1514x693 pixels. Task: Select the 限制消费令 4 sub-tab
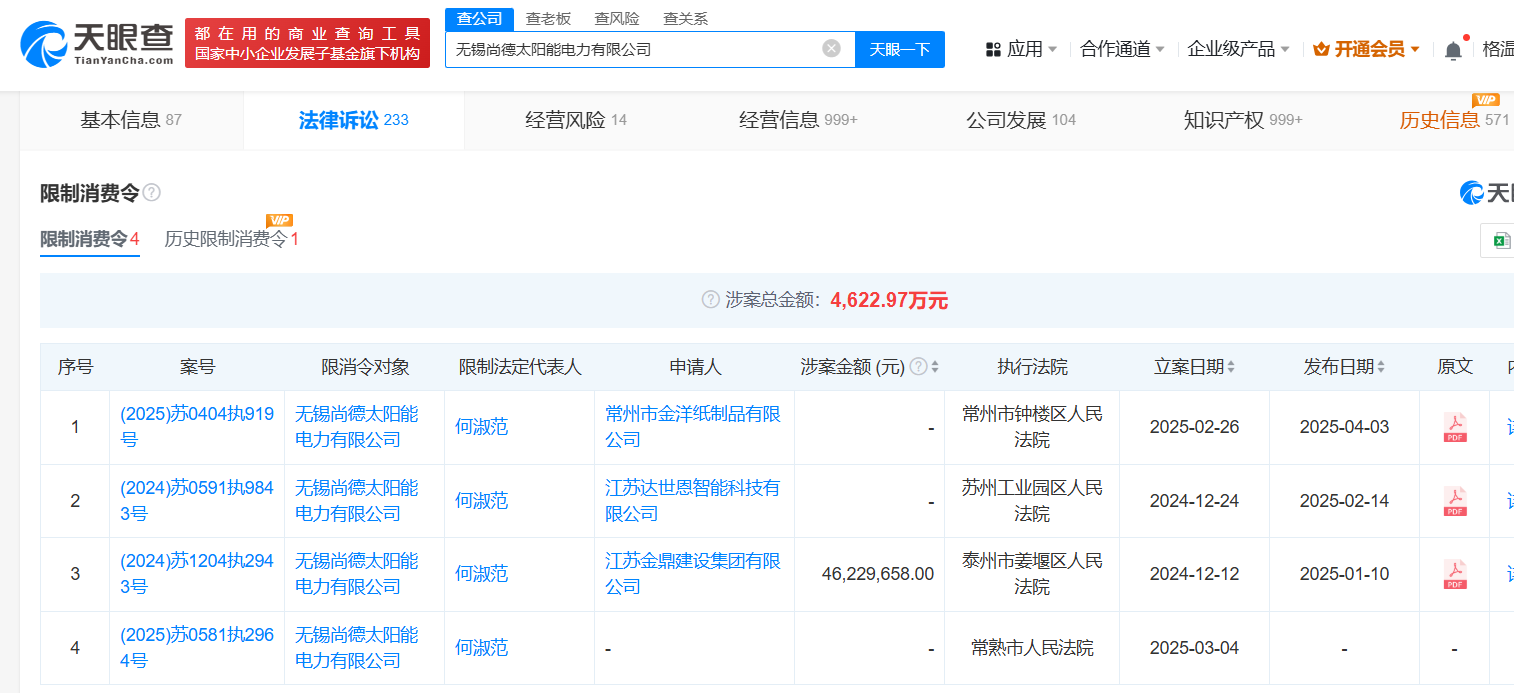[90, 239]
